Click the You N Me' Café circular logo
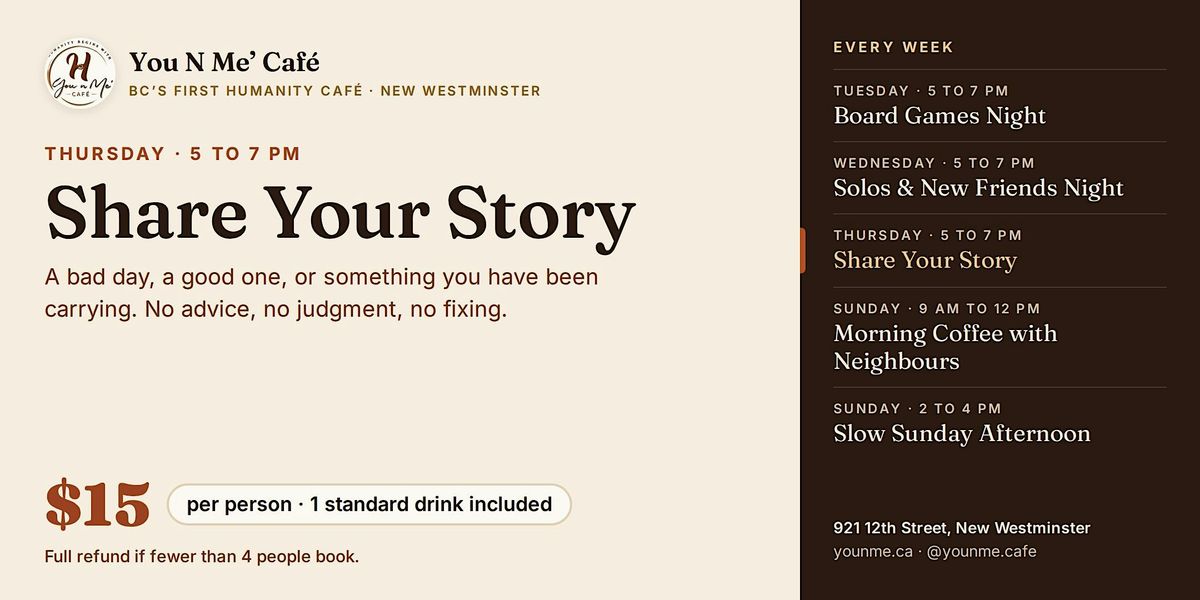Screen dimensions: 1200x600 click(80, 76)
